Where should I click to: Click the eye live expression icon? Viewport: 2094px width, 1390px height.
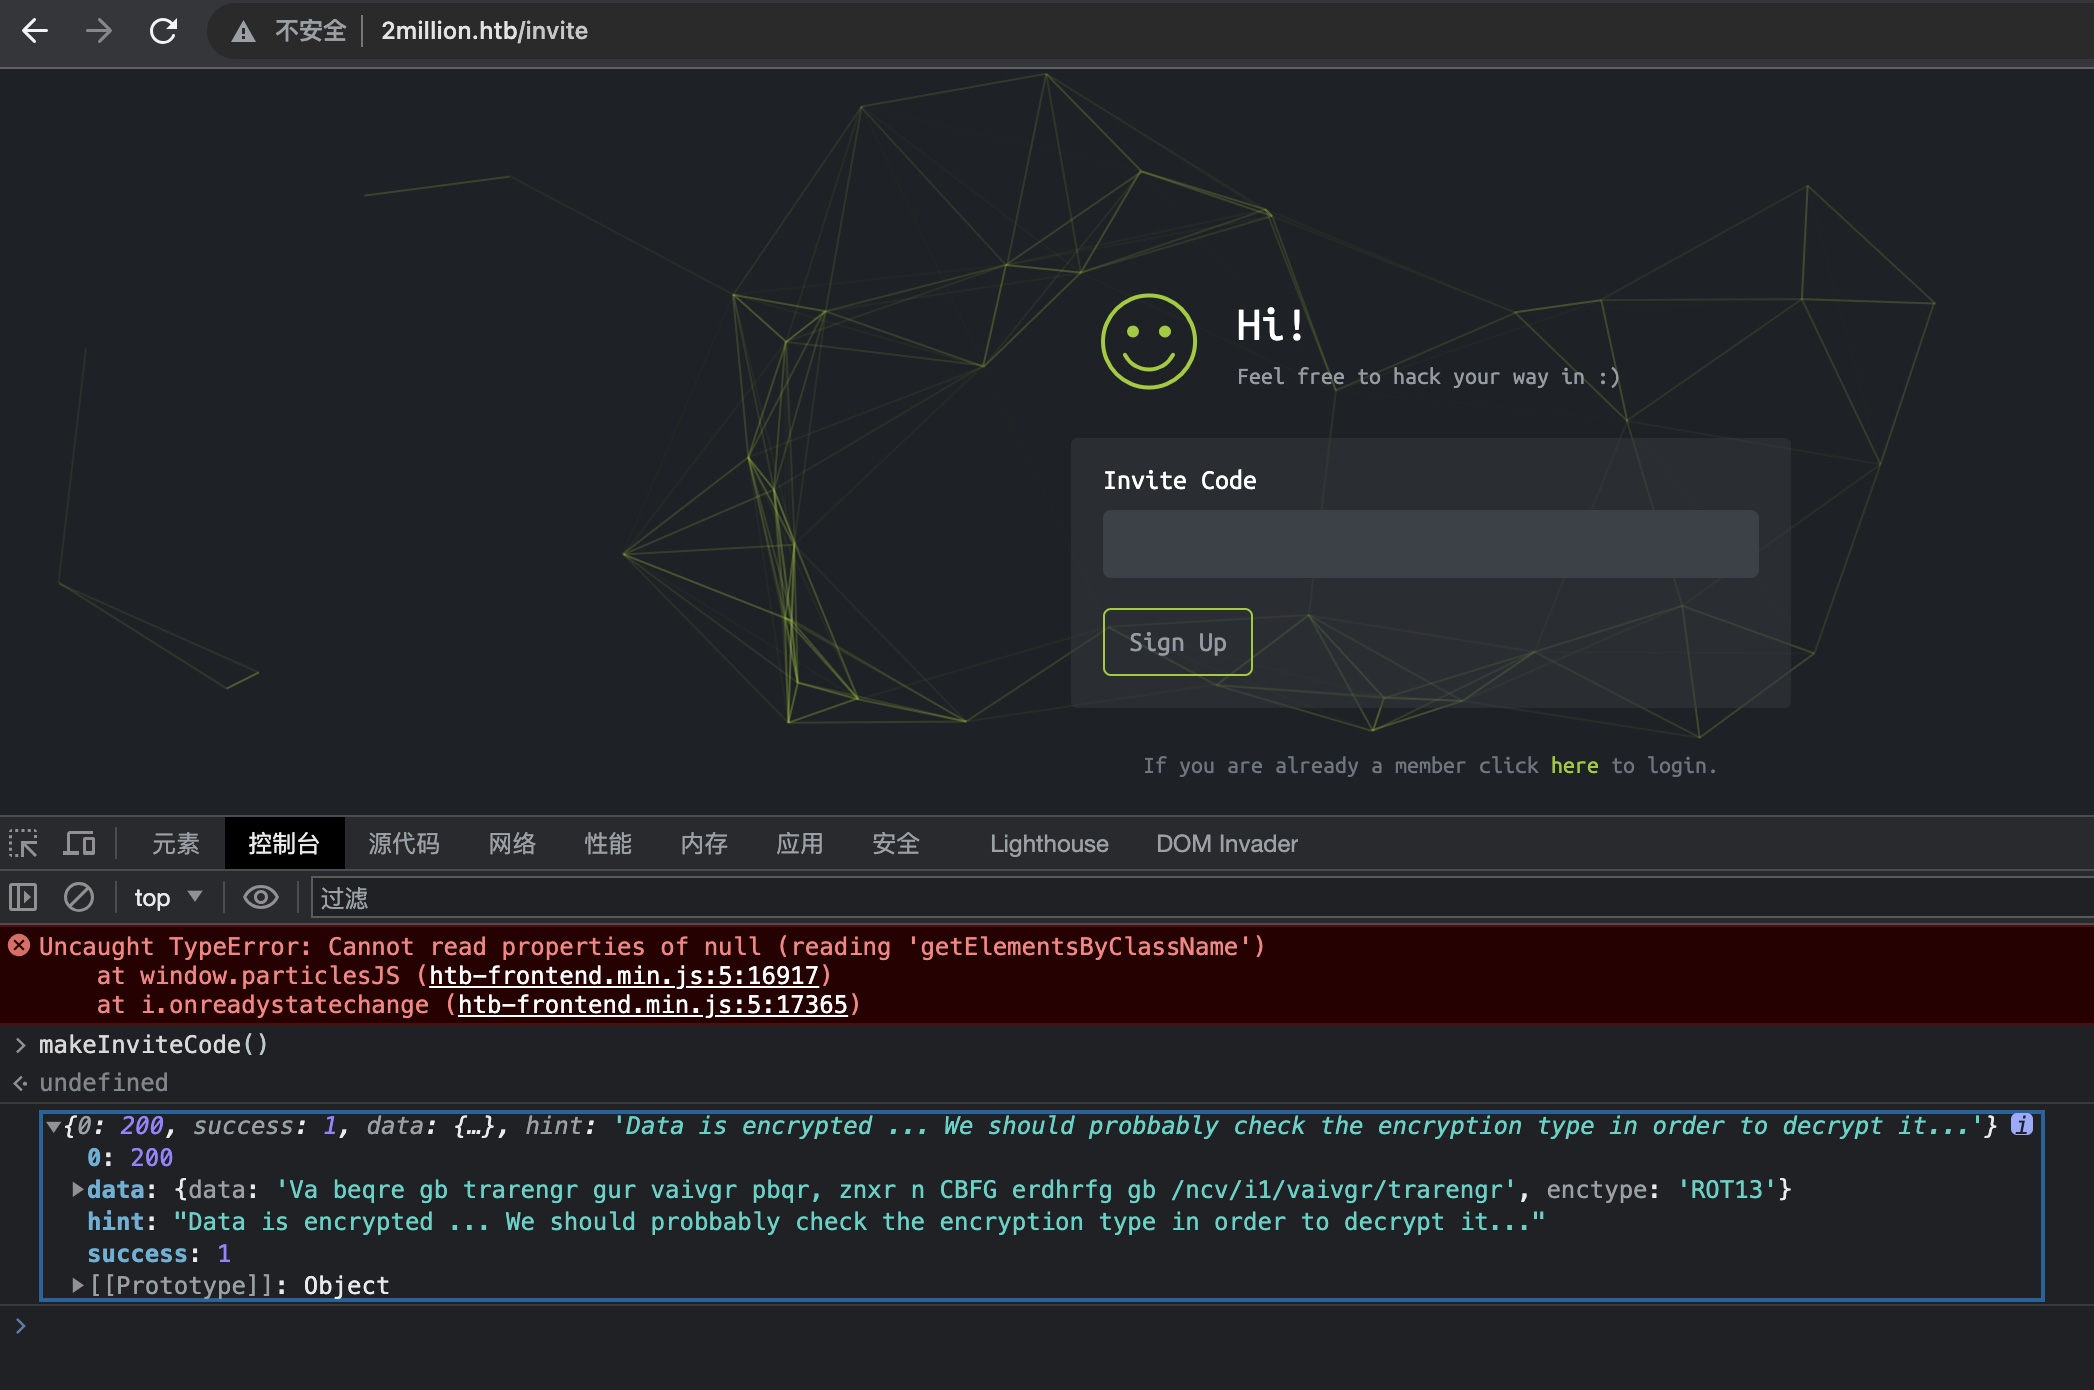[261, 897]
